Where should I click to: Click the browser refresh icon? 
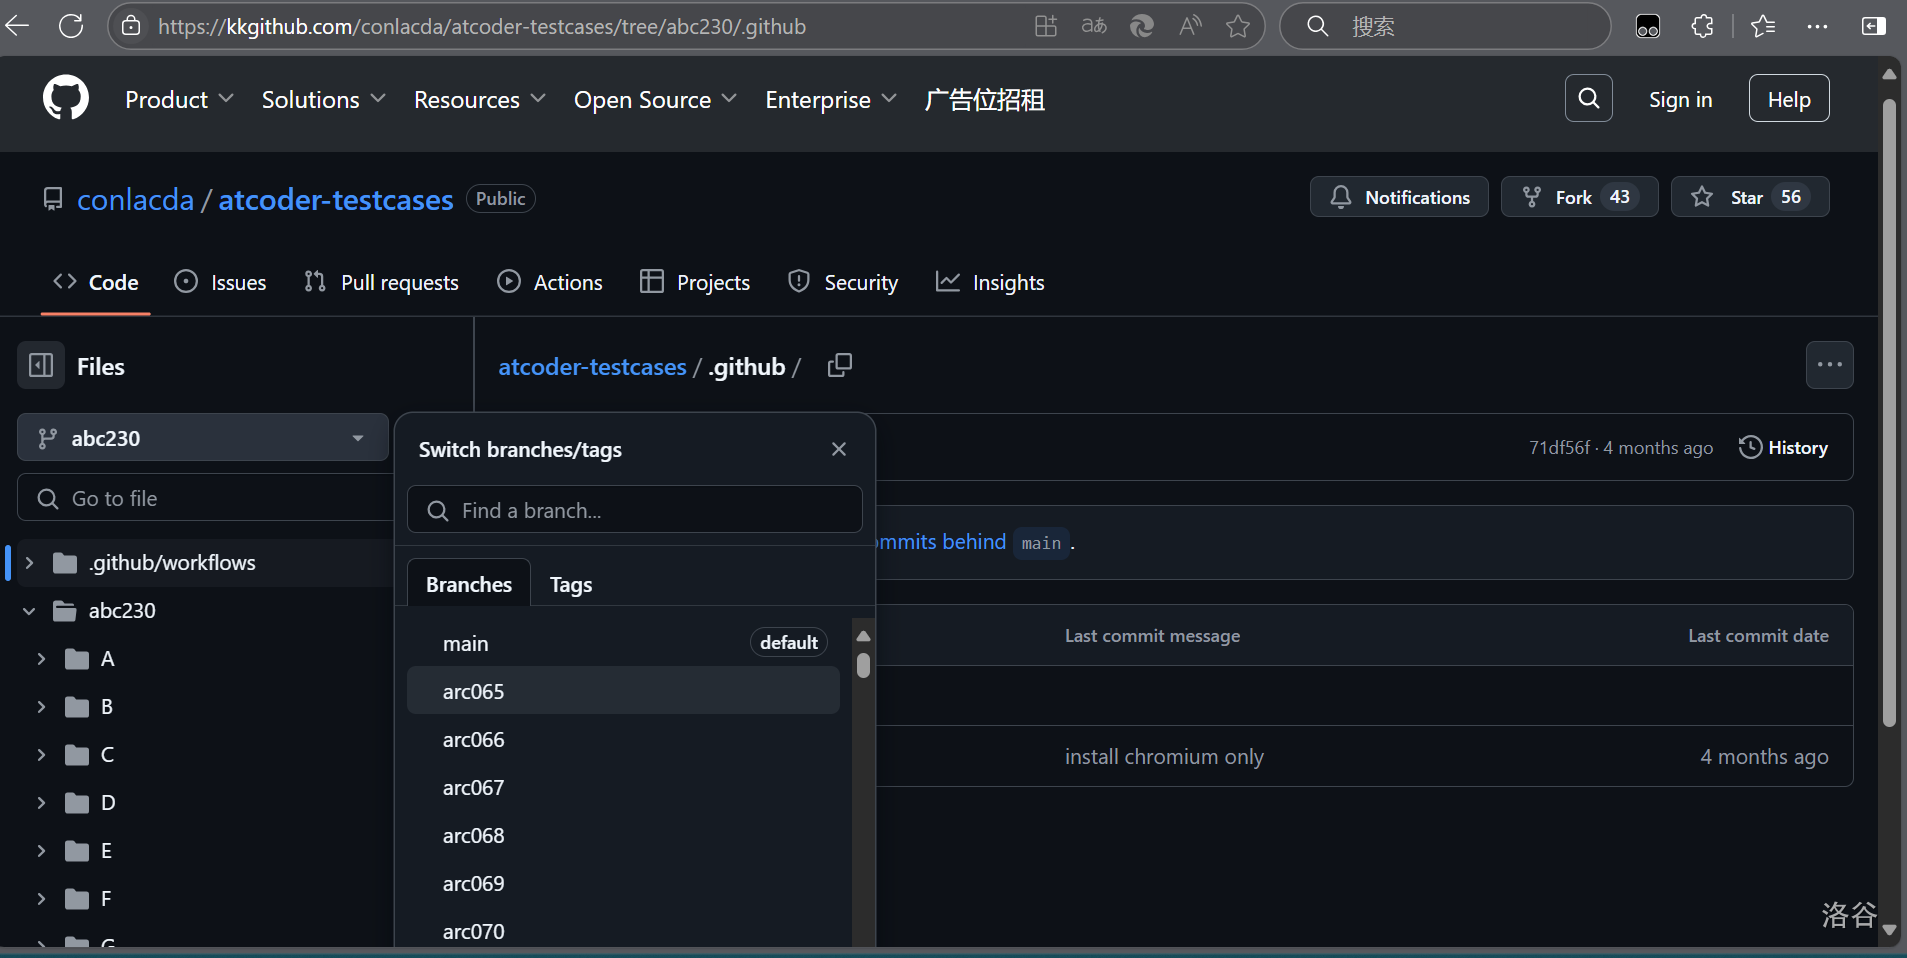point(71,26)
